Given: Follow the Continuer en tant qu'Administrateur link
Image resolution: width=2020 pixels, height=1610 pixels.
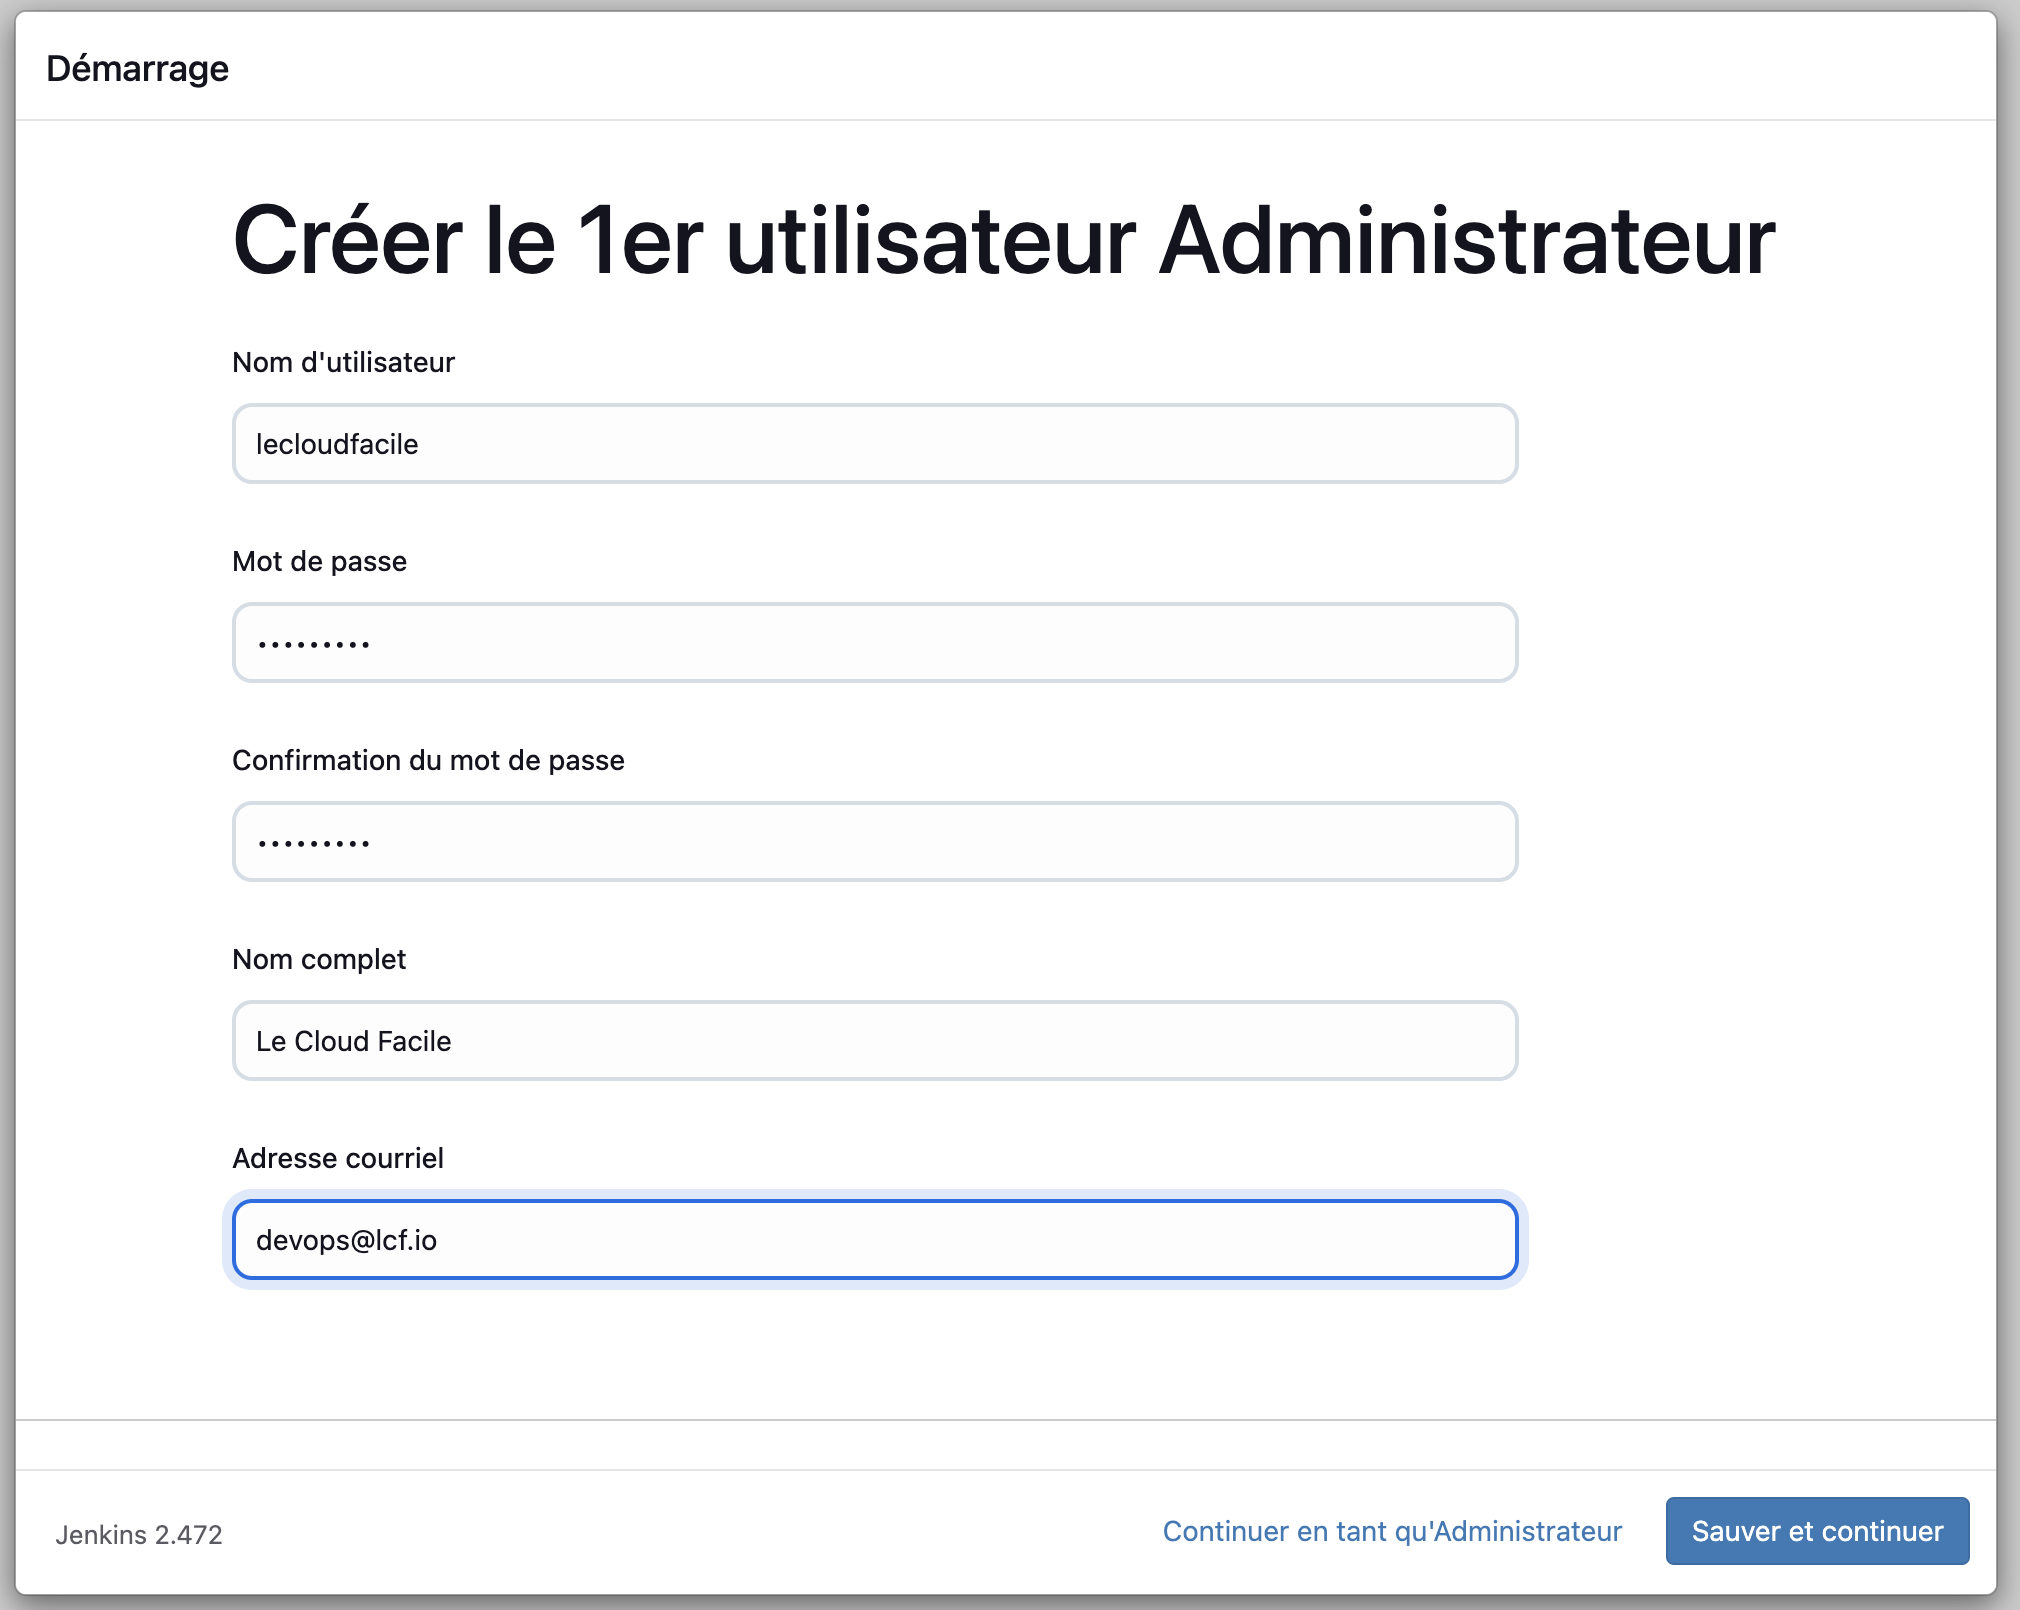Looking at the screenshot, I should tap(1391, 1531).
